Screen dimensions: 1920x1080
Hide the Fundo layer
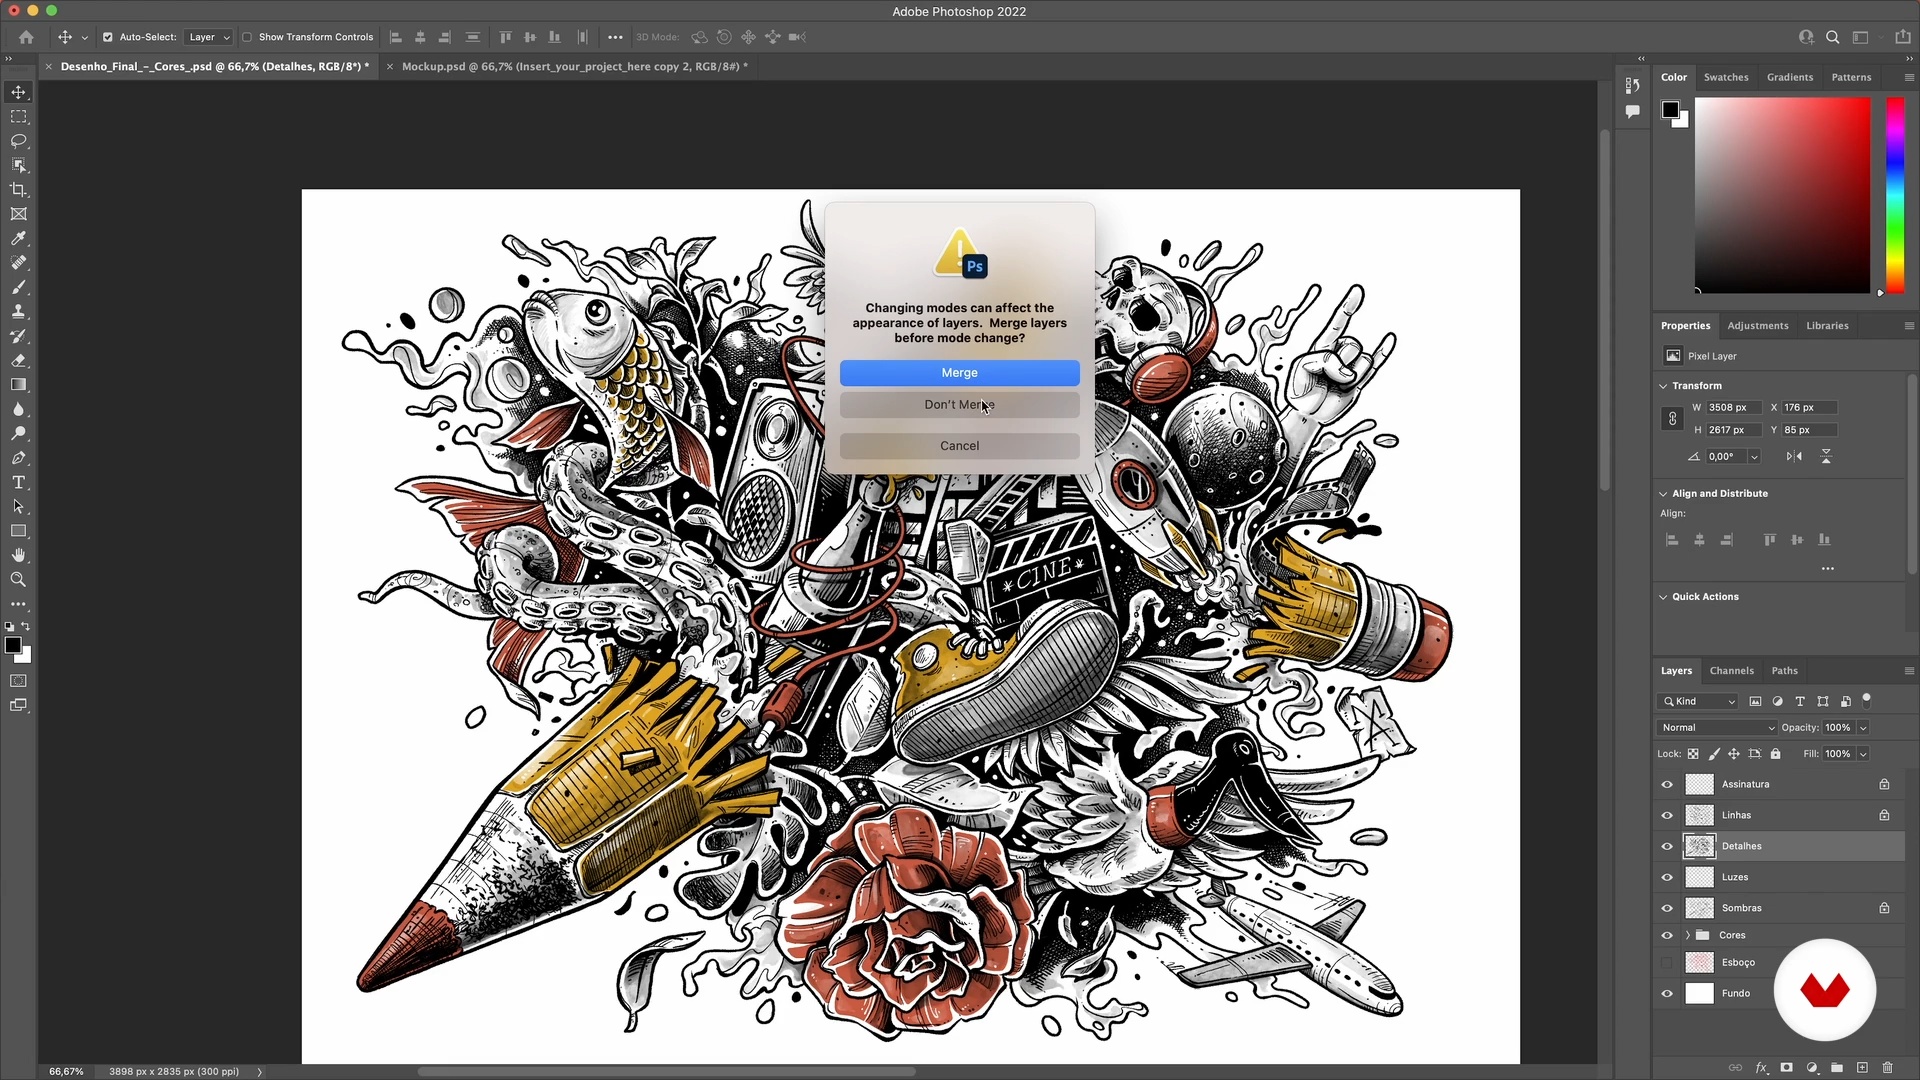coord(1666,994)
